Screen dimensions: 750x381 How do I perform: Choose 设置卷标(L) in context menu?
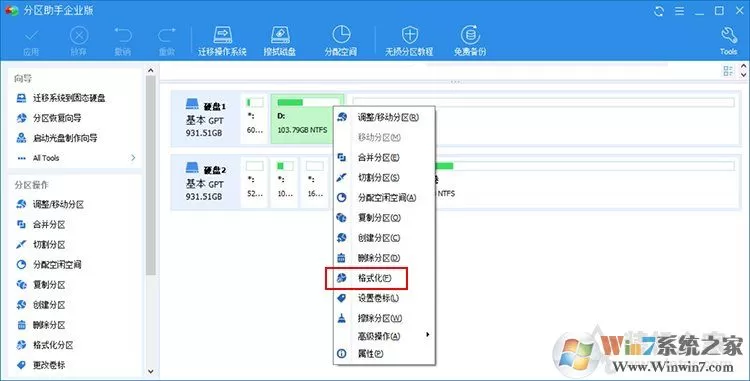(x=384, y=298)
